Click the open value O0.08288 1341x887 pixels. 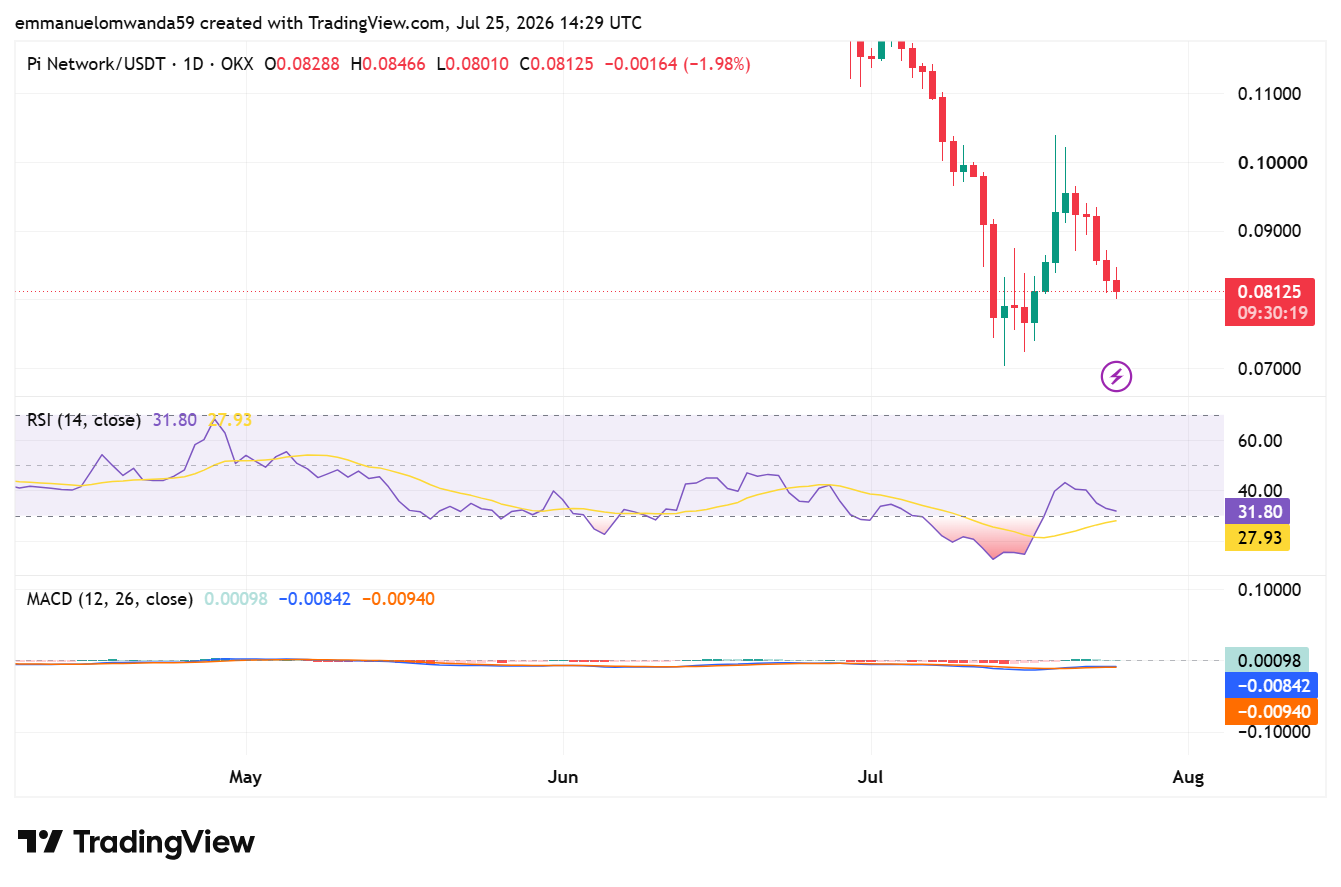pyautogui.click(x=302, y=64)
